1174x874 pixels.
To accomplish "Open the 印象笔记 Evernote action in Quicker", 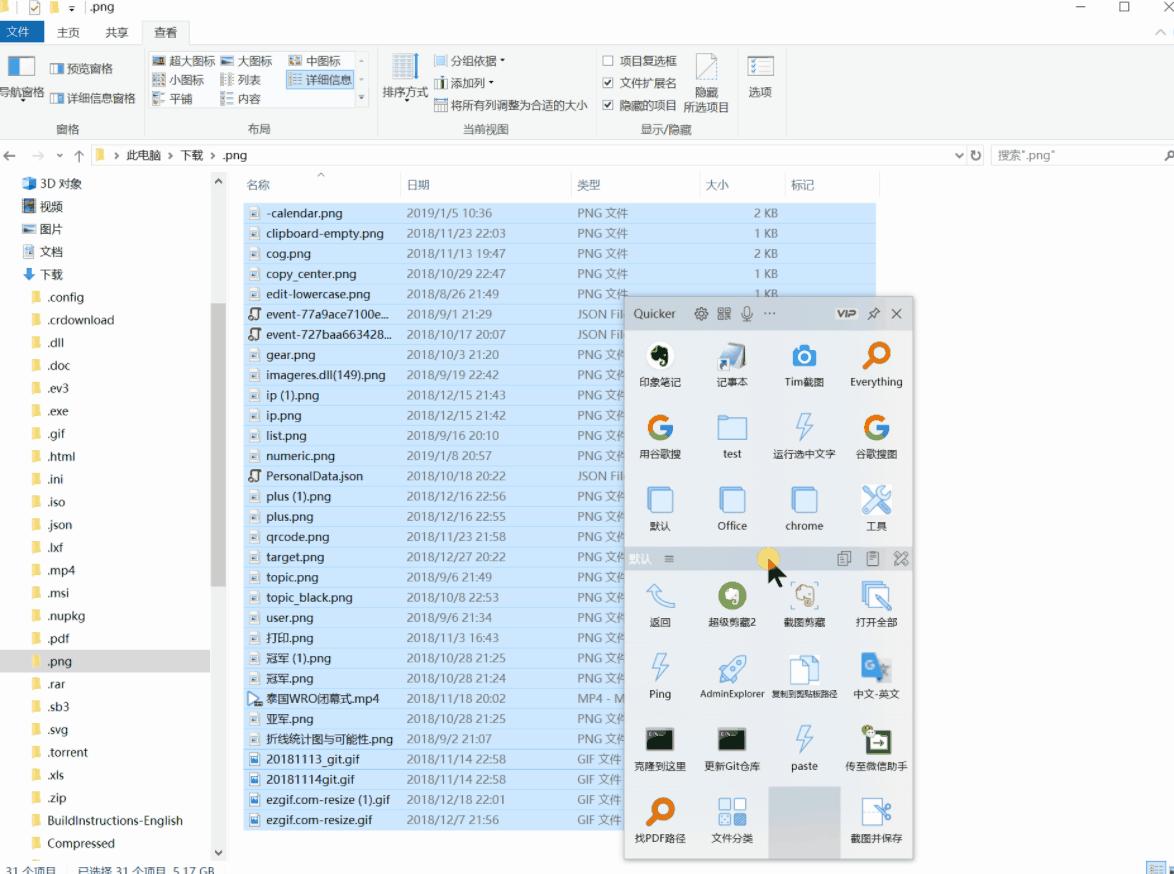I will (660, 364).
